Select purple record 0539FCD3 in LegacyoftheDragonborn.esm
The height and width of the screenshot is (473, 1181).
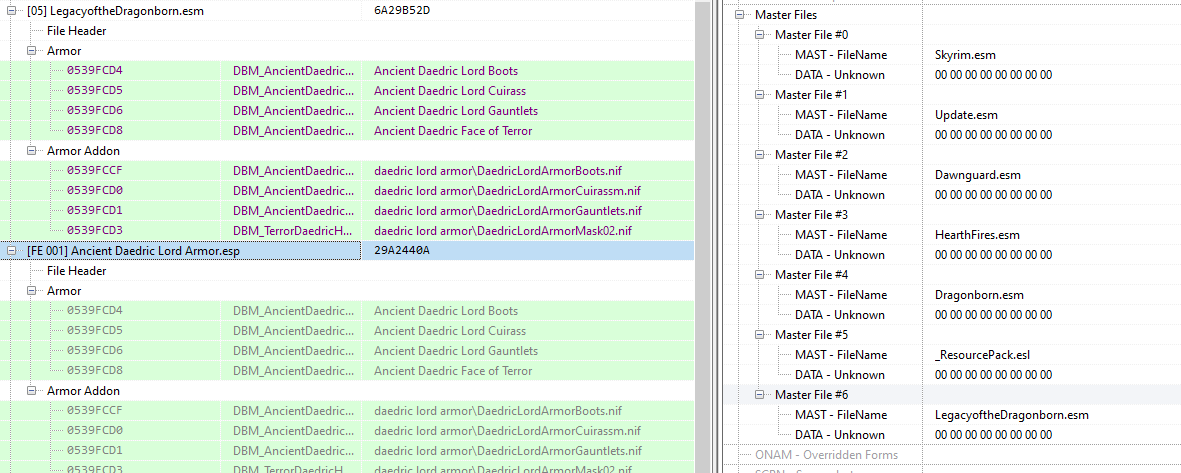(x=95, y=230)
